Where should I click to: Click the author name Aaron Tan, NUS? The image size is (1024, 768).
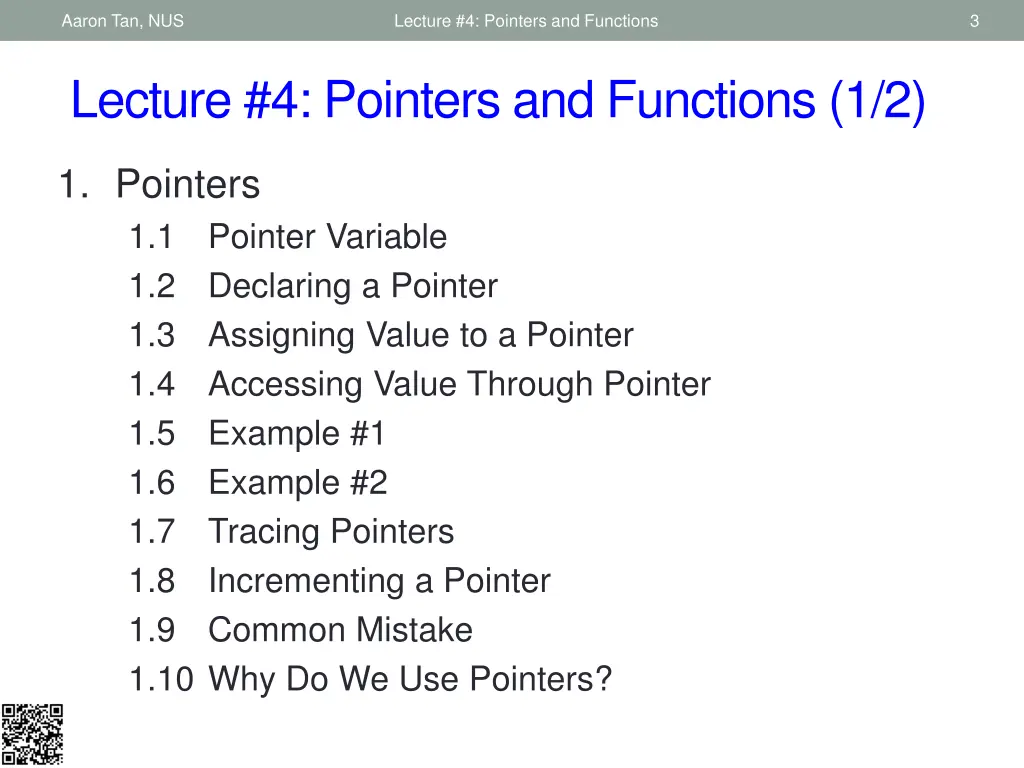pyautogui.click(x=122, y=21)
